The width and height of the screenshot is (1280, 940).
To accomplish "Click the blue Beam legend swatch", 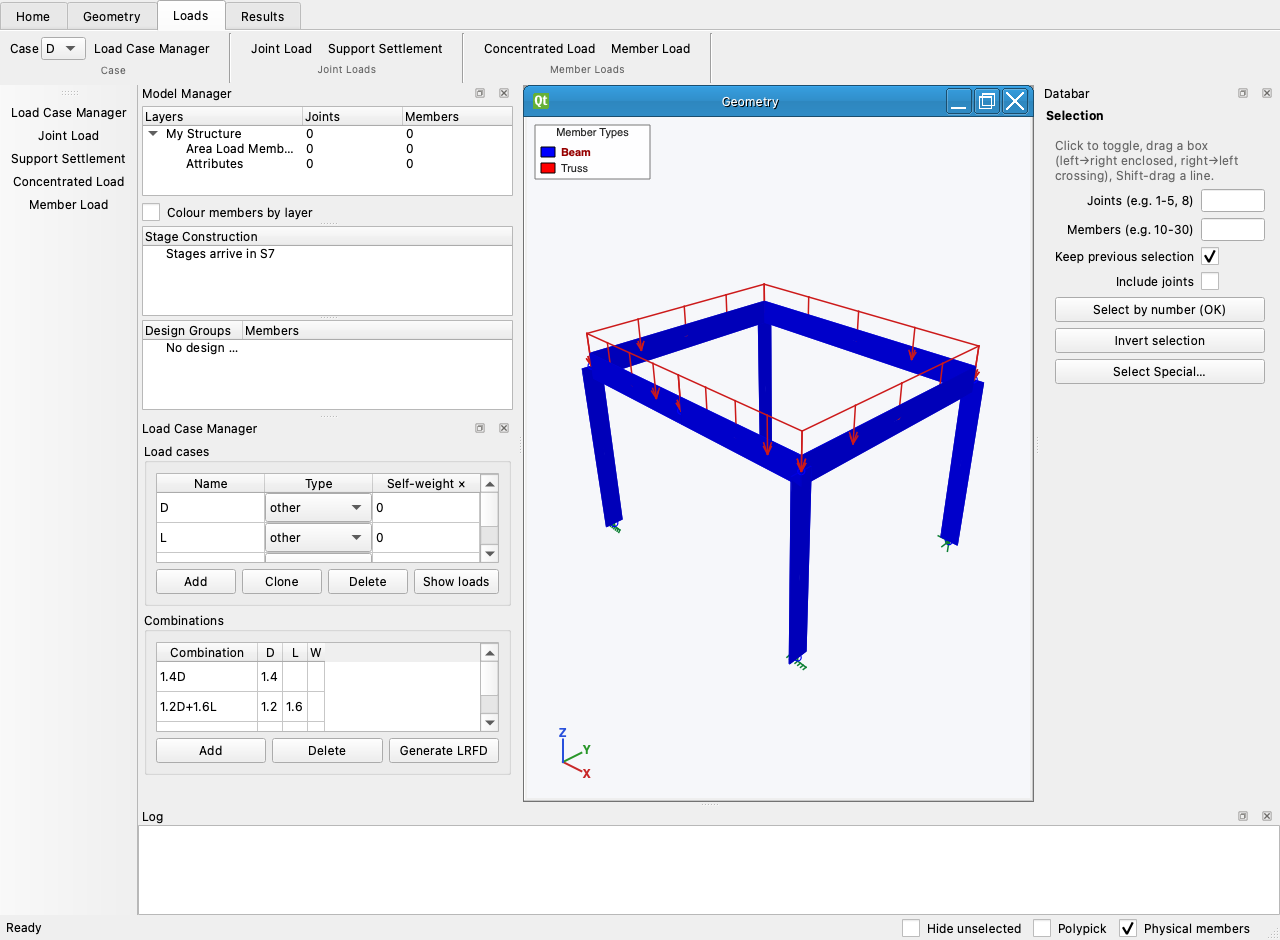I will click(x=548, y=152).
